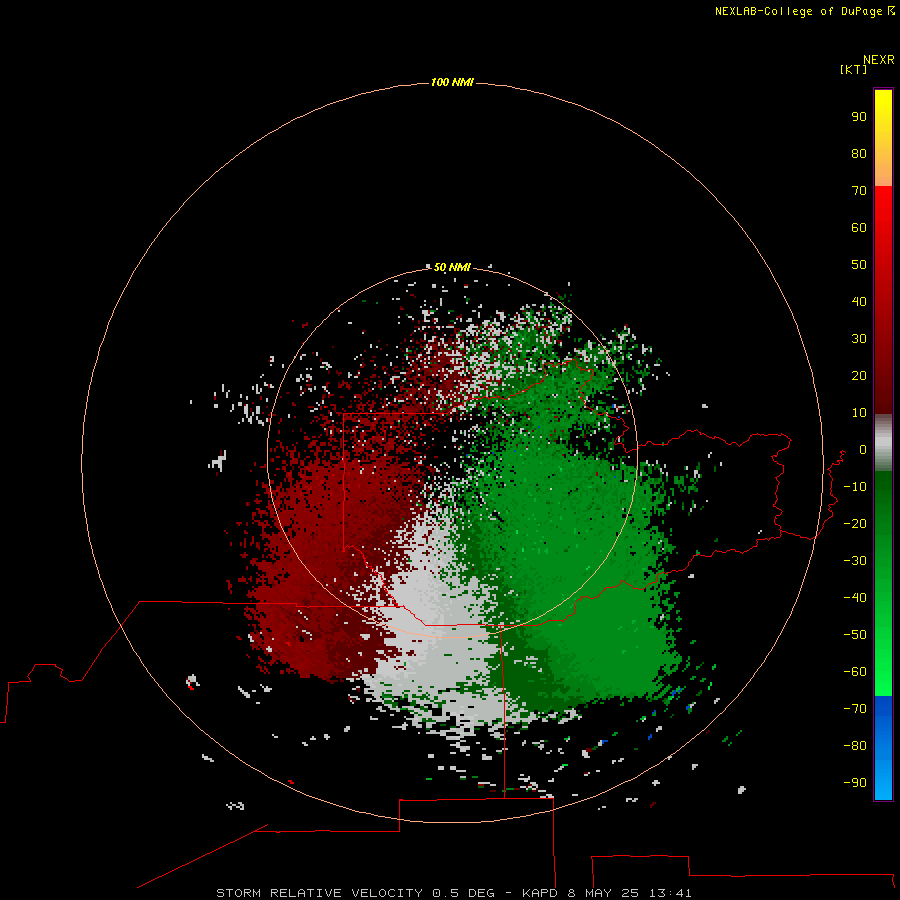Click the NEXR label above color scale
The height and width of the screenshot is (900, 900).
[x=879, y=60]
